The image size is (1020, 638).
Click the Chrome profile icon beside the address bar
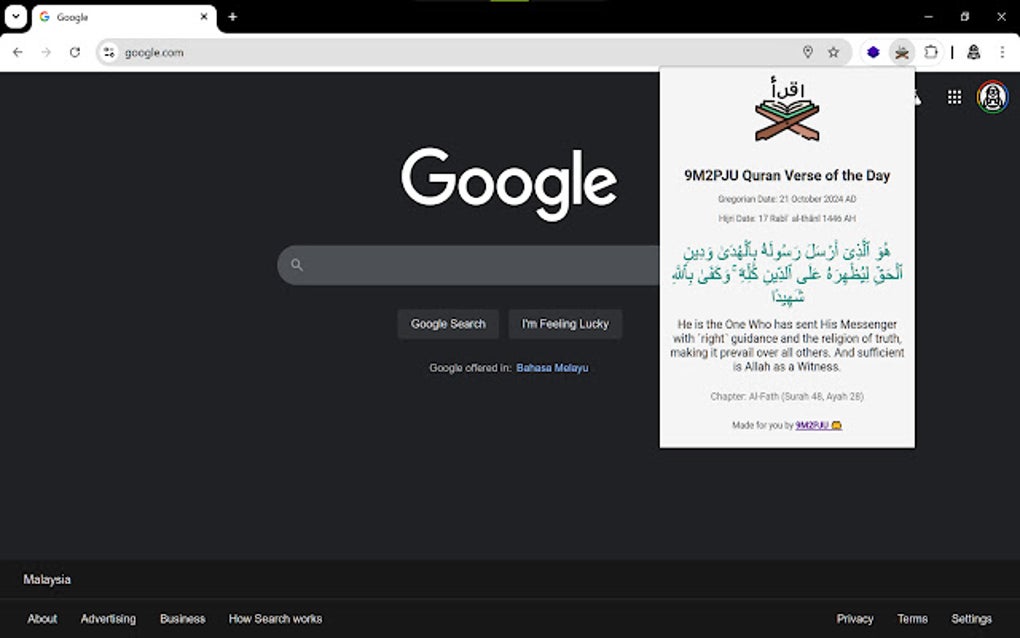point(976,52)
